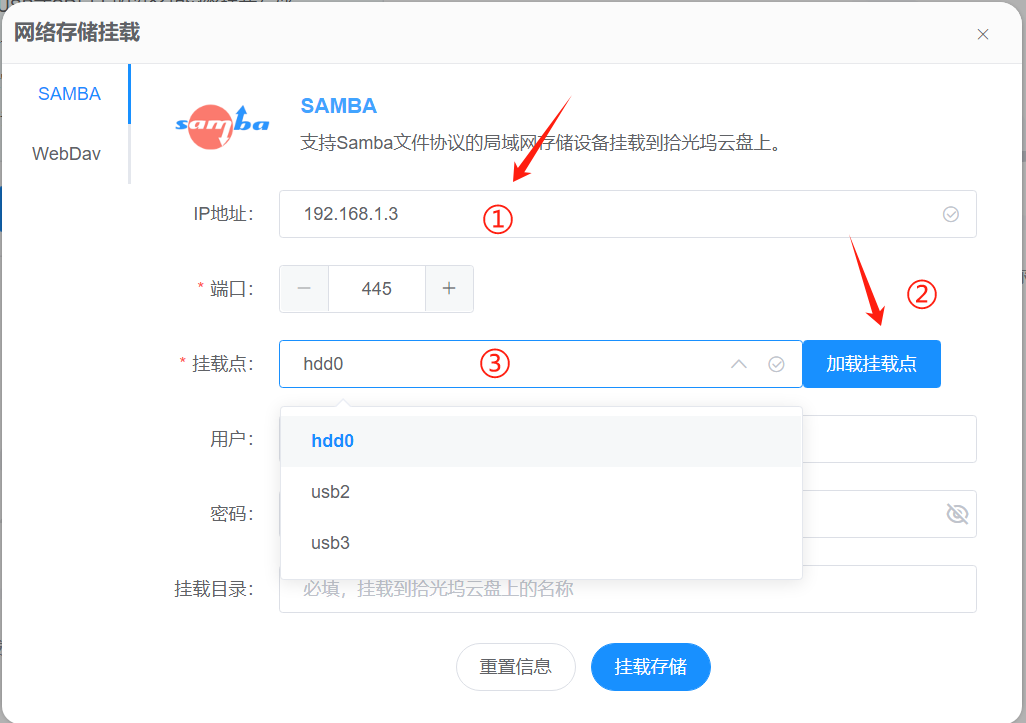Collapse the mount point list chevron

(x=739, y=364)
